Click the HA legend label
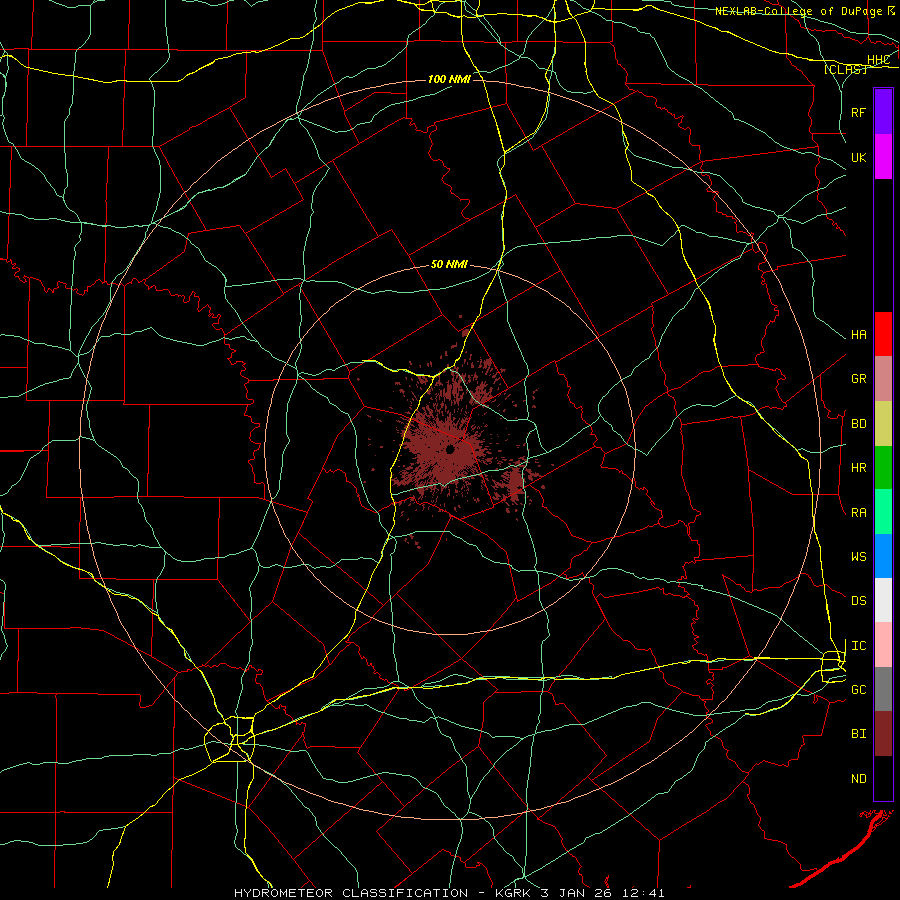The height and width of the screenshot is (900, 900). [x=859, y=335]
